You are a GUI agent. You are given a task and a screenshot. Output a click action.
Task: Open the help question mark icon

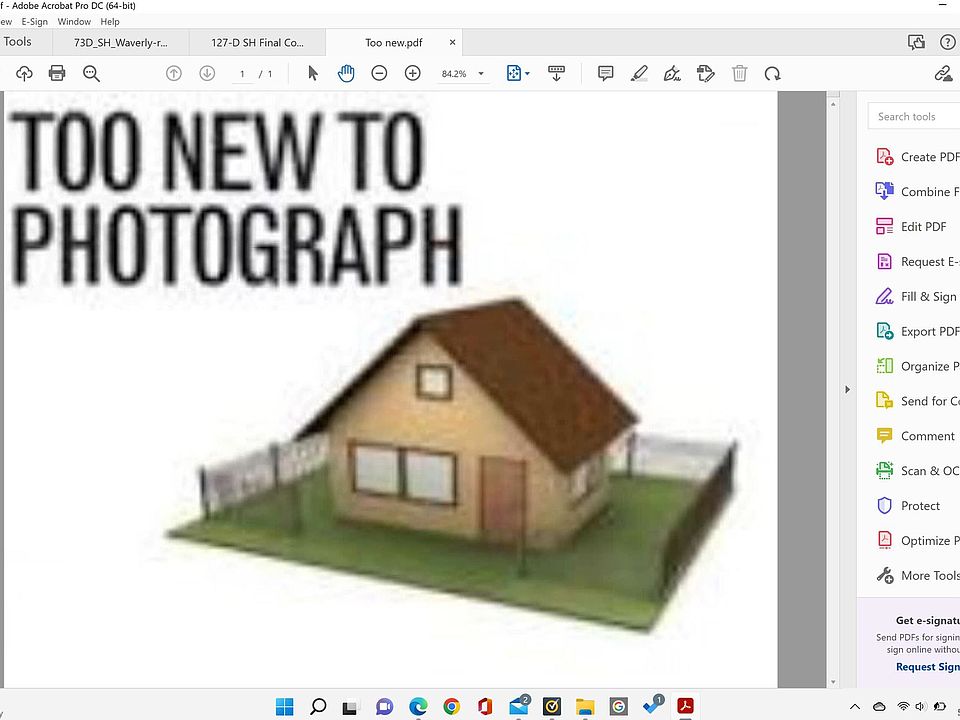click(947, 42)
